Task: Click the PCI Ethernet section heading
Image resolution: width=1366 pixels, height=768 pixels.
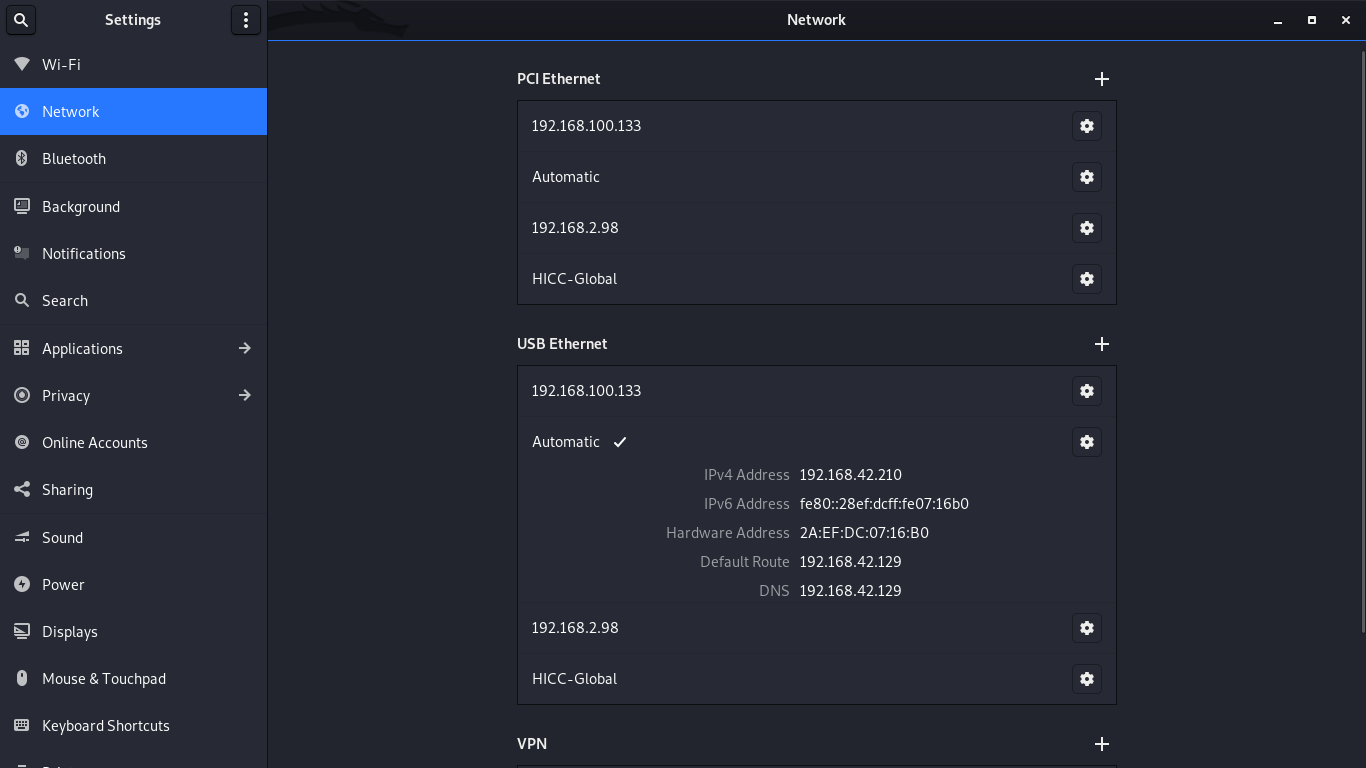Action: (x=558, y=79)
